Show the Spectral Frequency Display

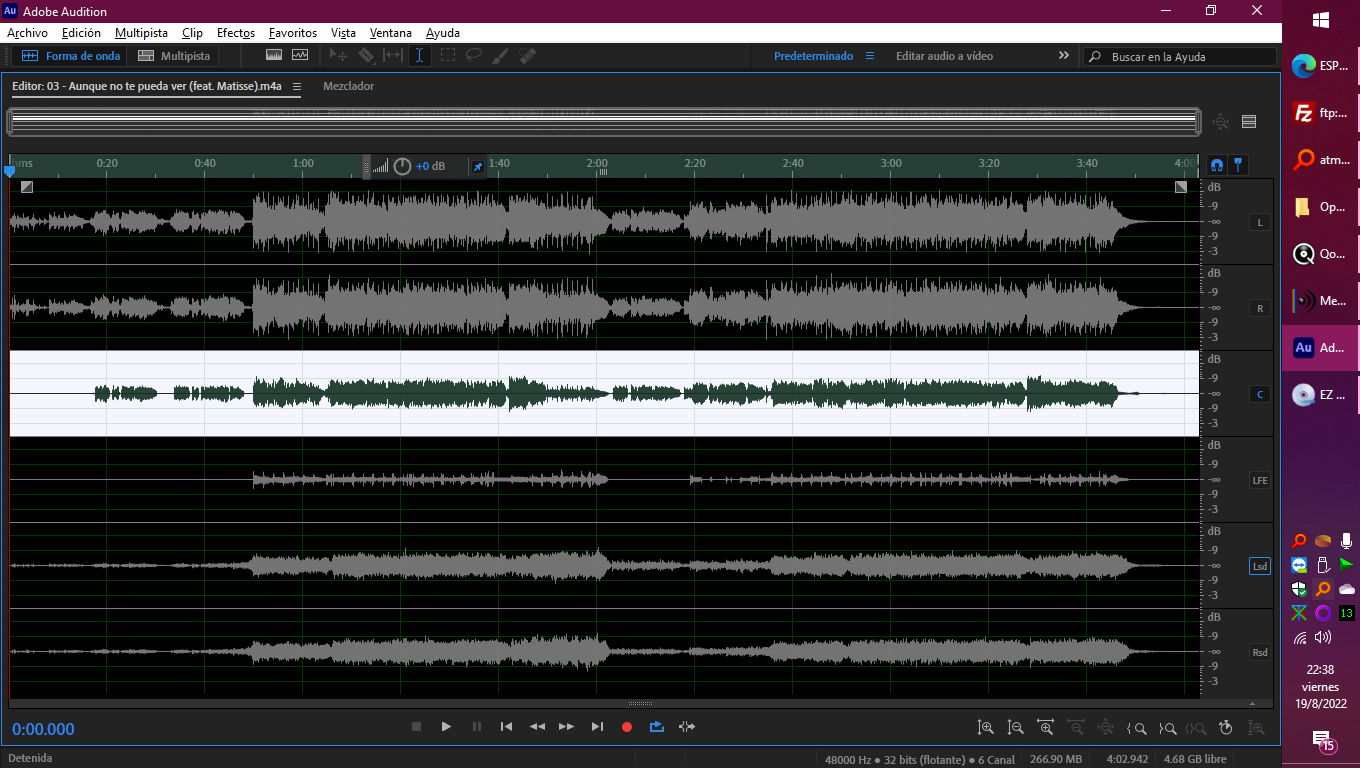[274, 56]
